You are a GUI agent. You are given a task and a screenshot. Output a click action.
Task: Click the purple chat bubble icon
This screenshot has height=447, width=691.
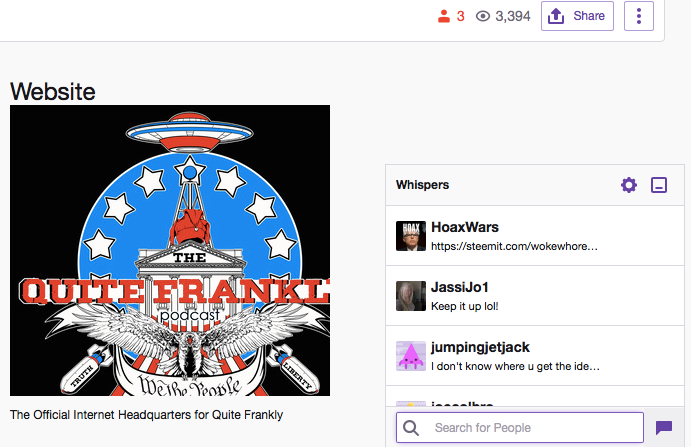tap(664, 428)
